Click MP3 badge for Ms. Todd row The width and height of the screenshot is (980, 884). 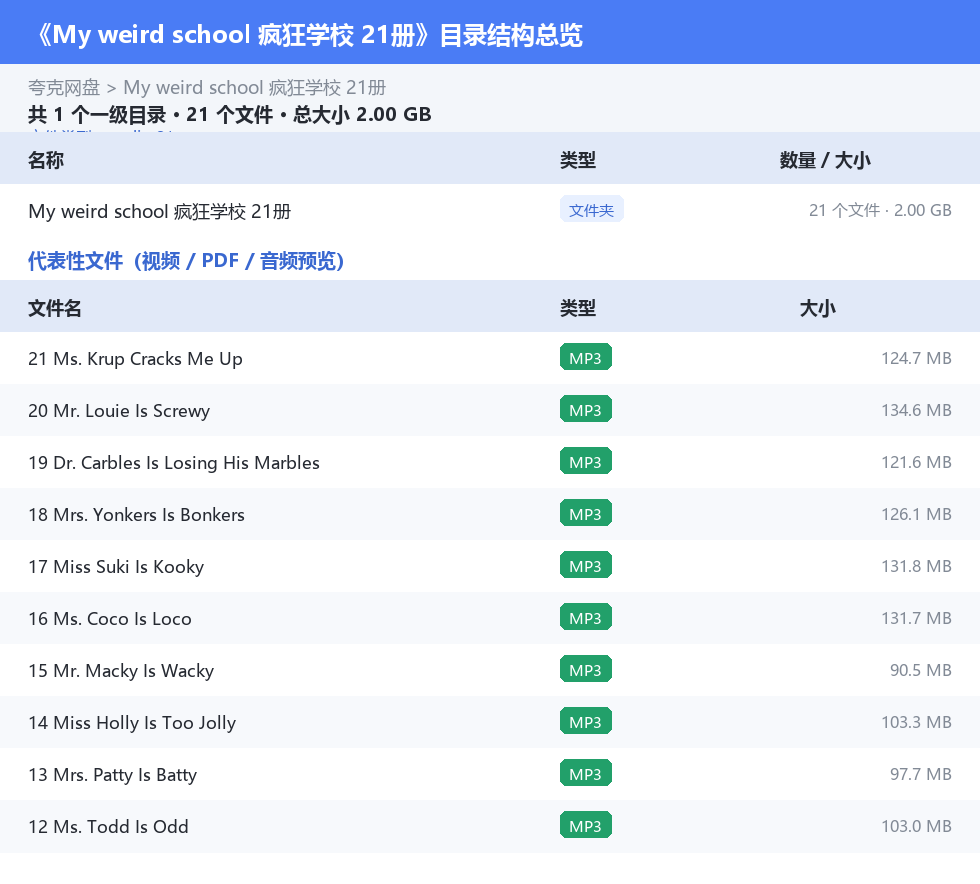(x=586, y=825)
